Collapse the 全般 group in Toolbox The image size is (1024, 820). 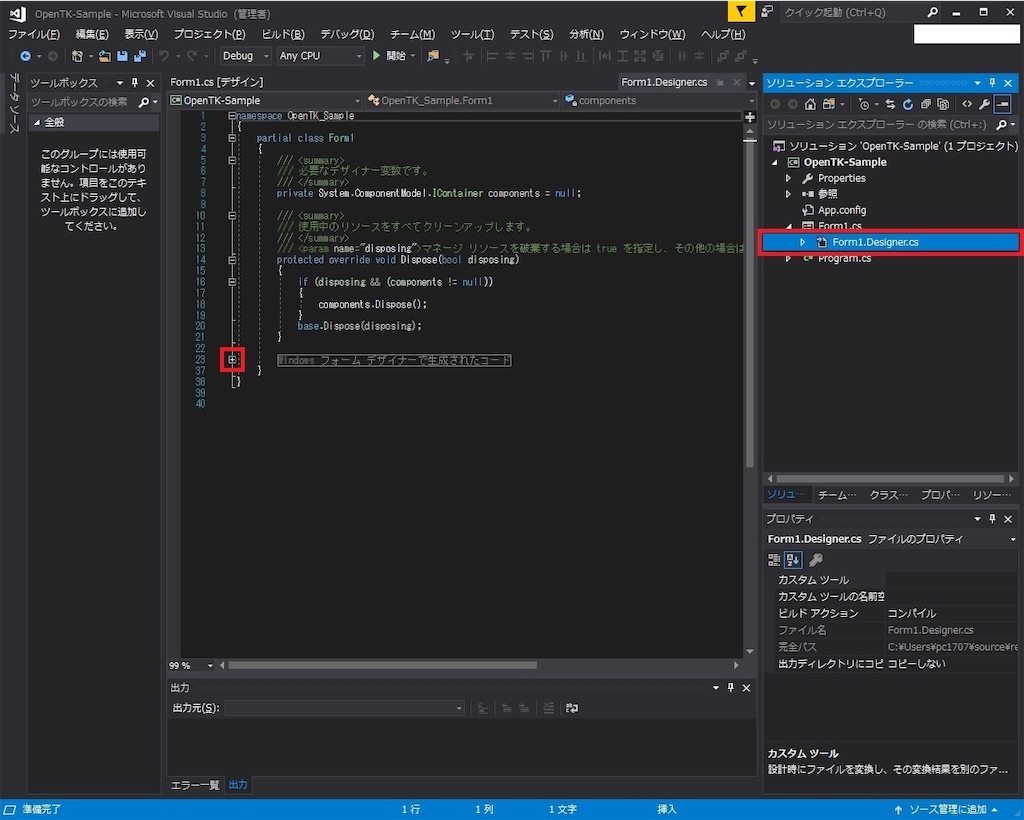[x=37, y=122]
